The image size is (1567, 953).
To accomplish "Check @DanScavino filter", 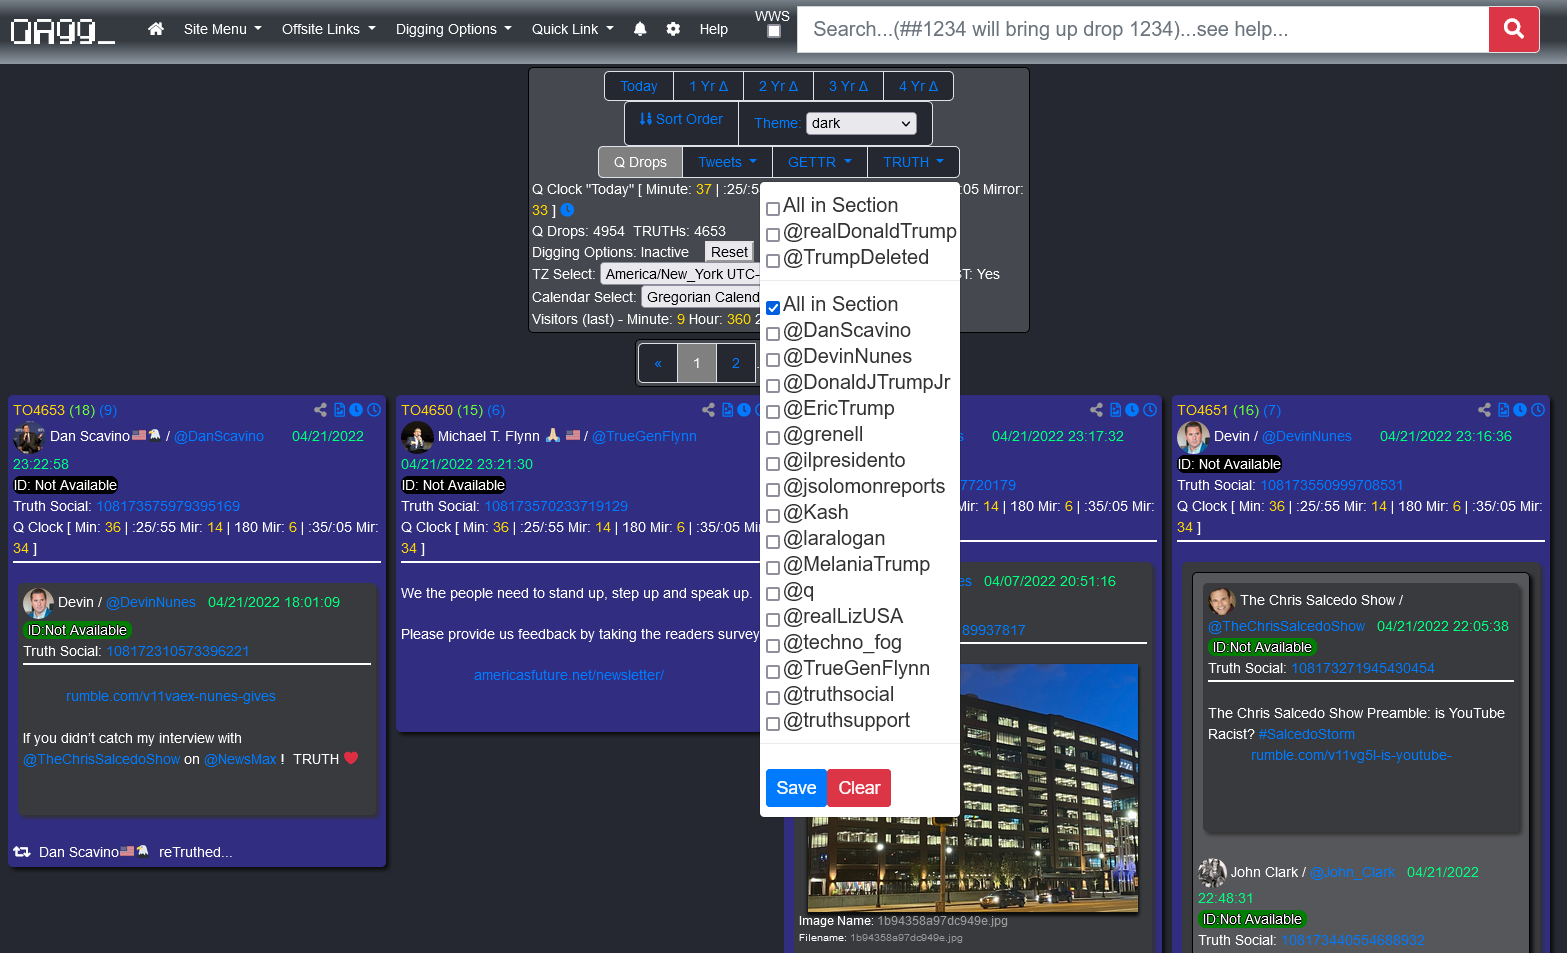I will 773,334.
